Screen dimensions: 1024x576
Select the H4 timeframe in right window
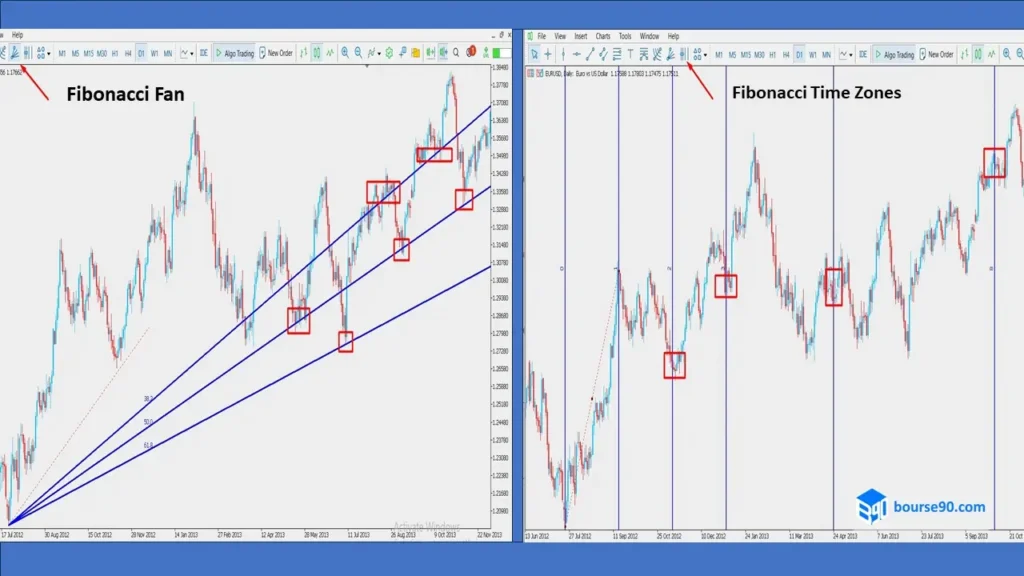(785, 54)
